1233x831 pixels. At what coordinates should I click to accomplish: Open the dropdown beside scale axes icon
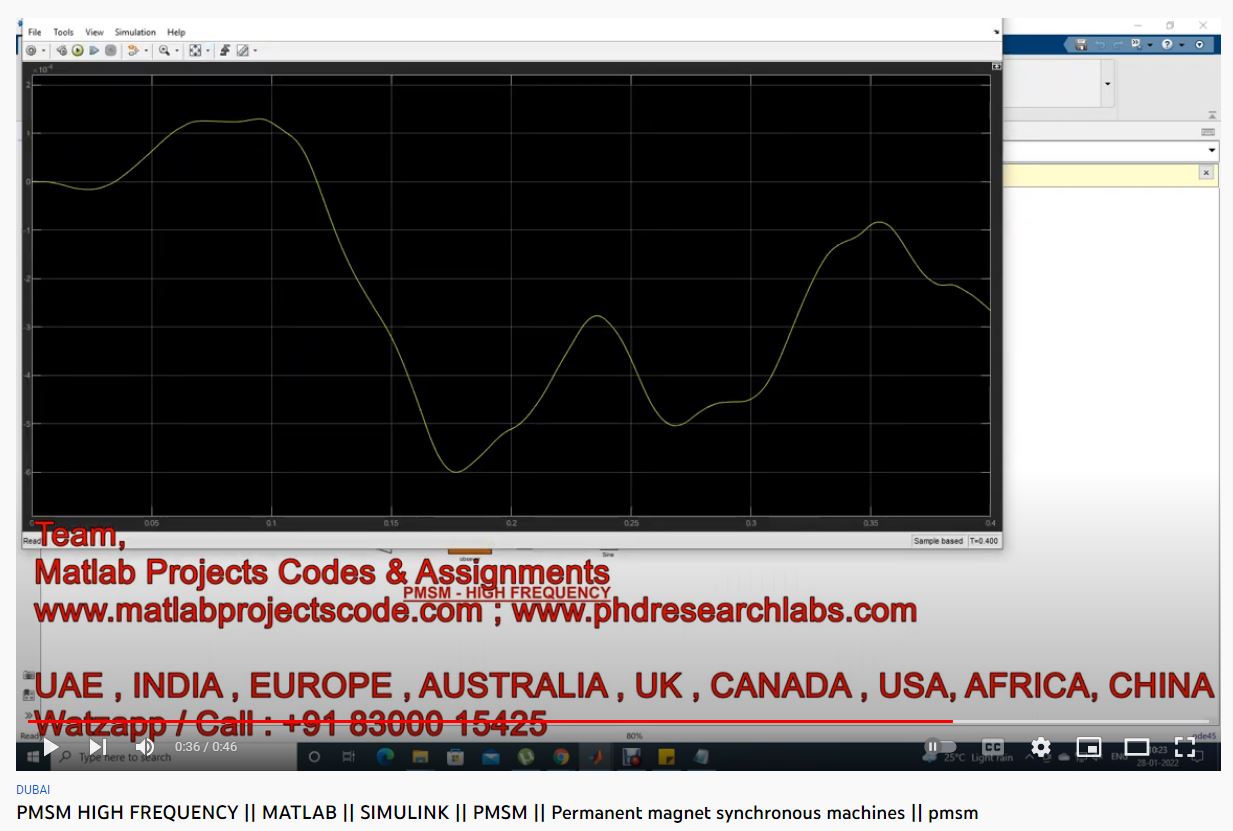pyautogui.click(x=208, y=50)
